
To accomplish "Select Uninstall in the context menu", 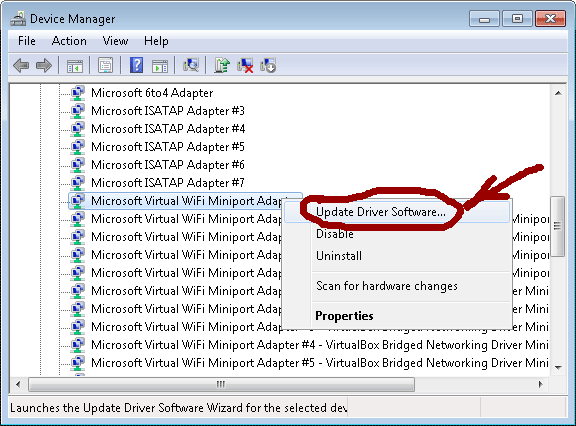I will 339,256.
